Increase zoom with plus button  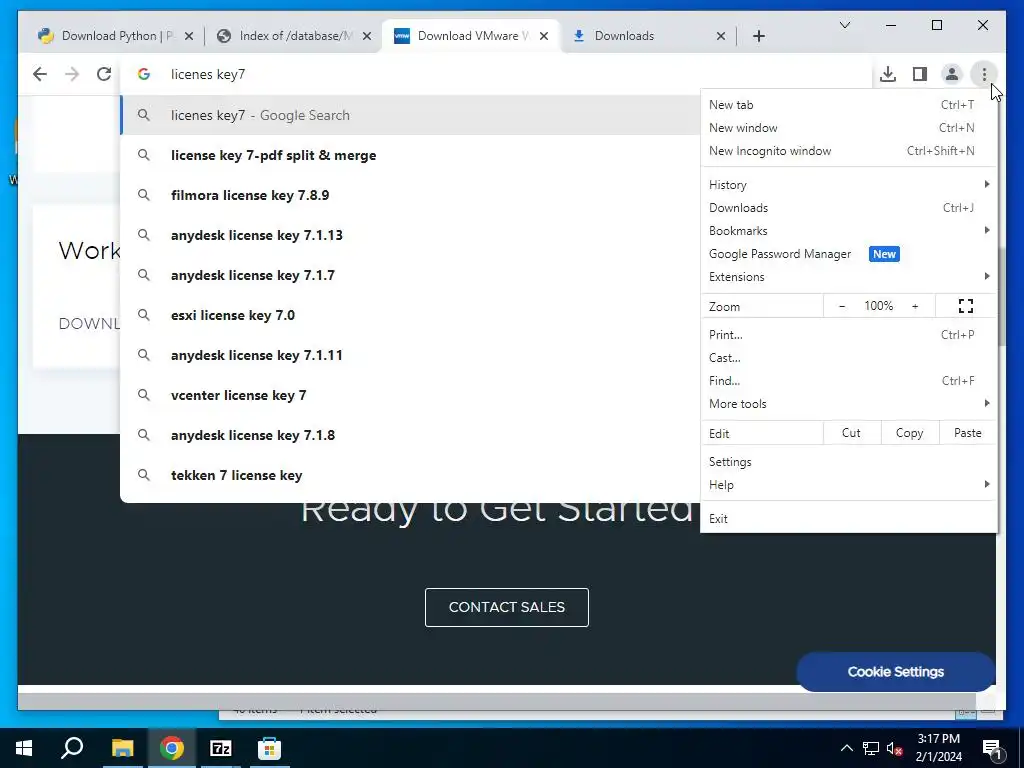click(915, 306)
